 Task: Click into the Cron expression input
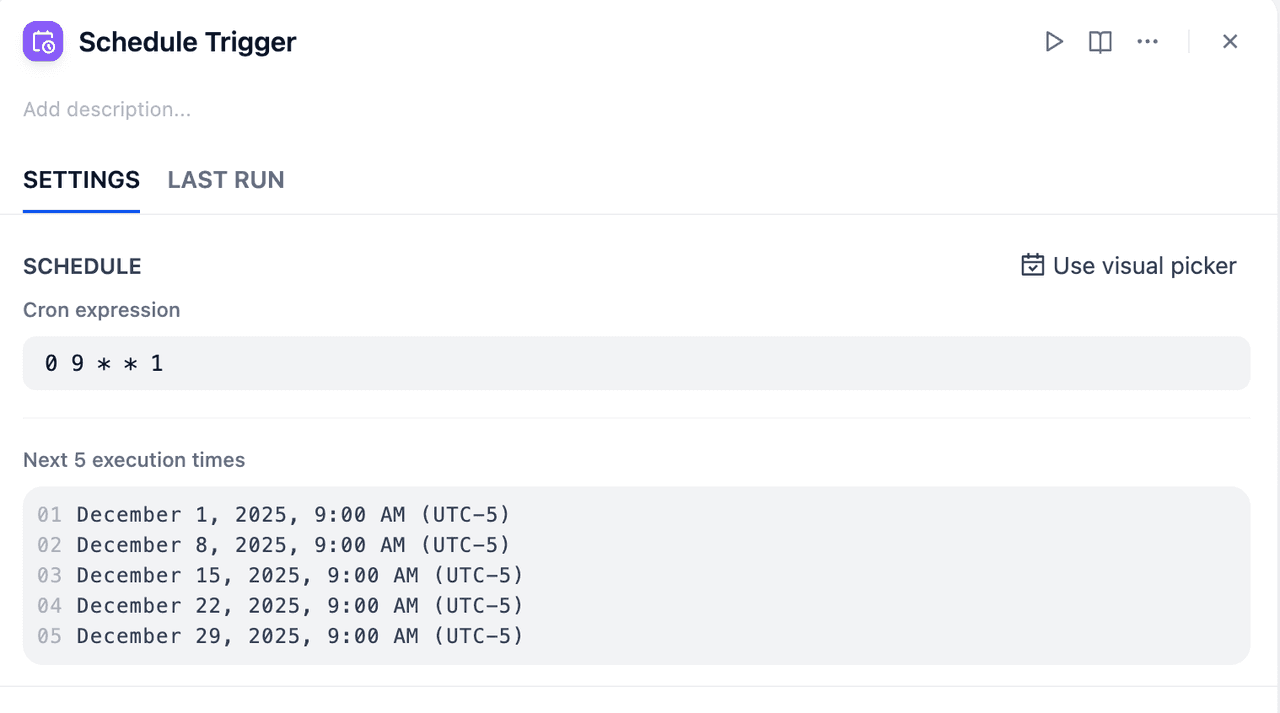coord(636,363)
